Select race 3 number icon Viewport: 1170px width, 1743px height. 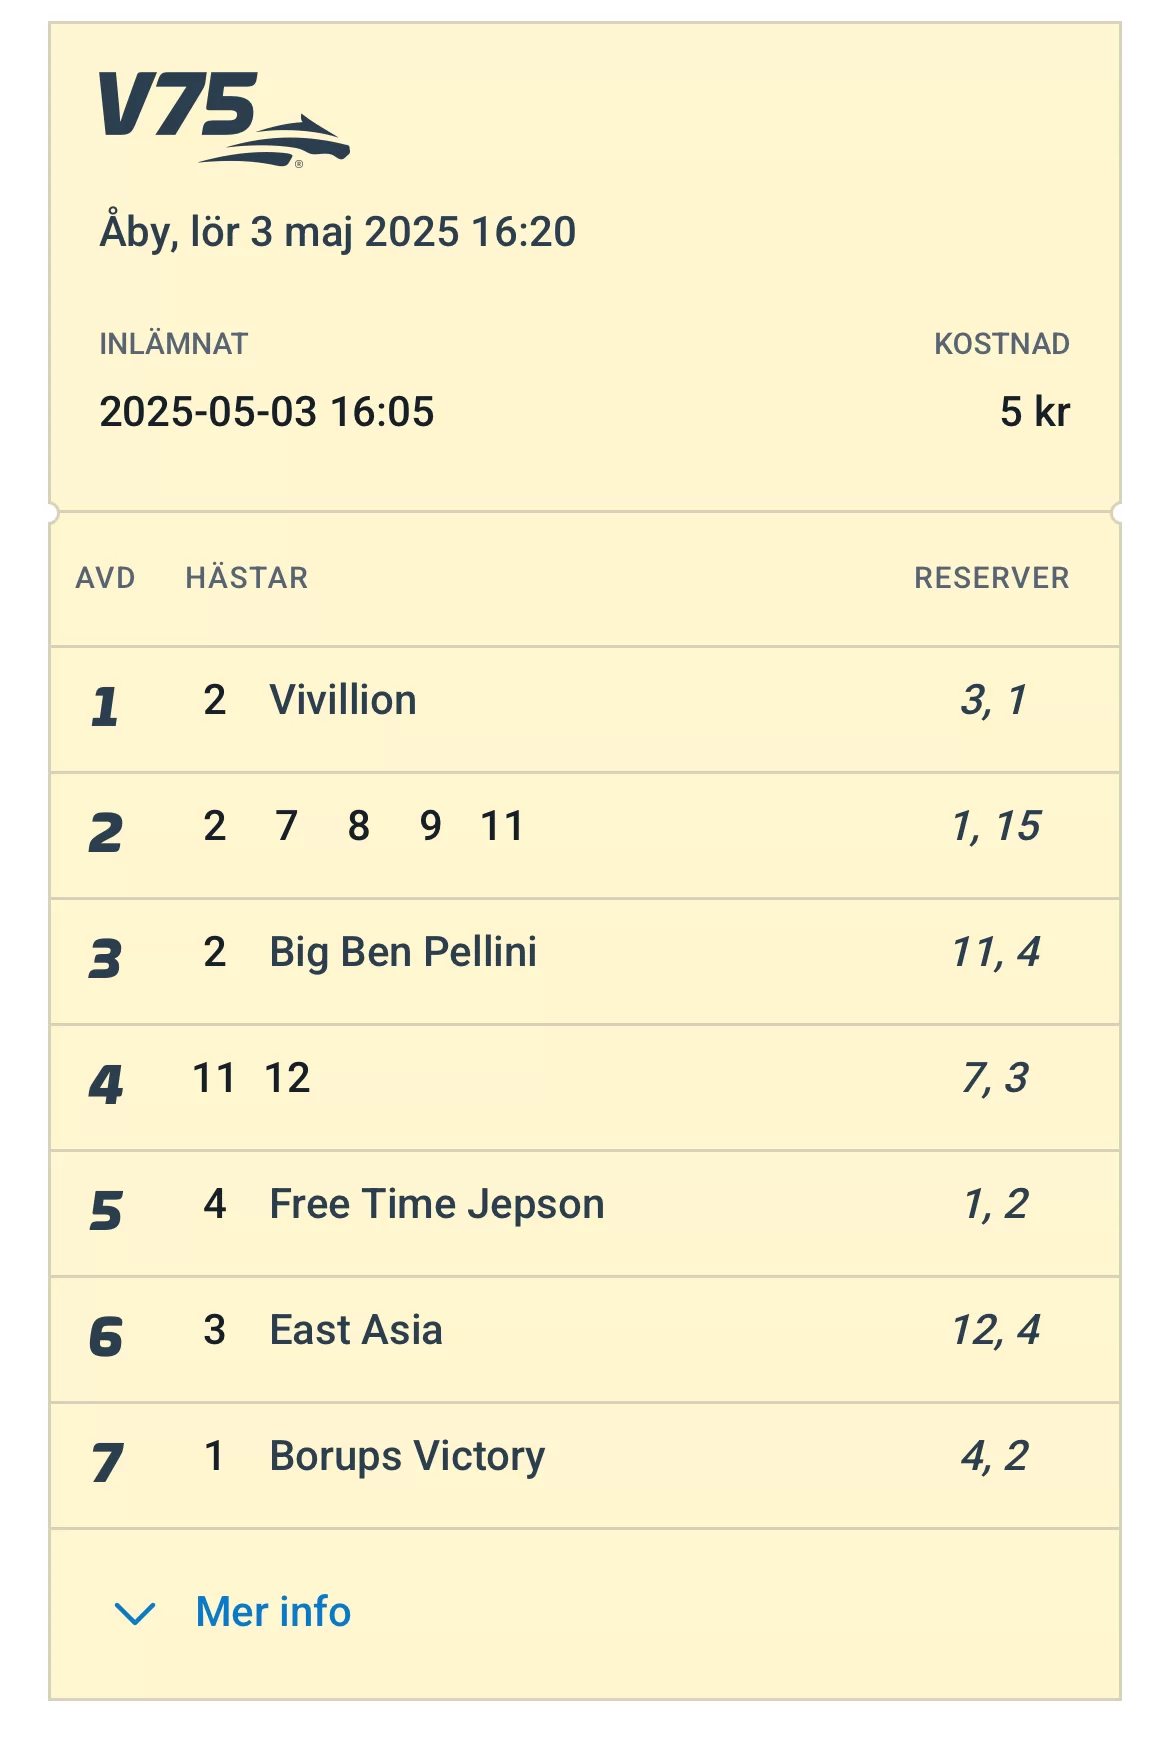[x=105, y=958]
